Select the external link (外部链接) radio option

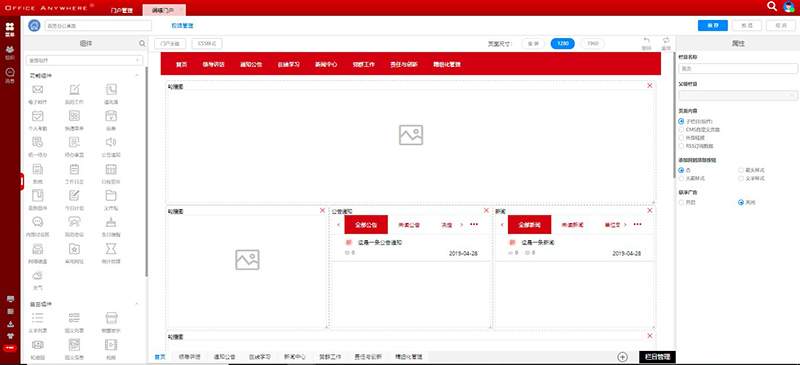(x=681, y=137)
